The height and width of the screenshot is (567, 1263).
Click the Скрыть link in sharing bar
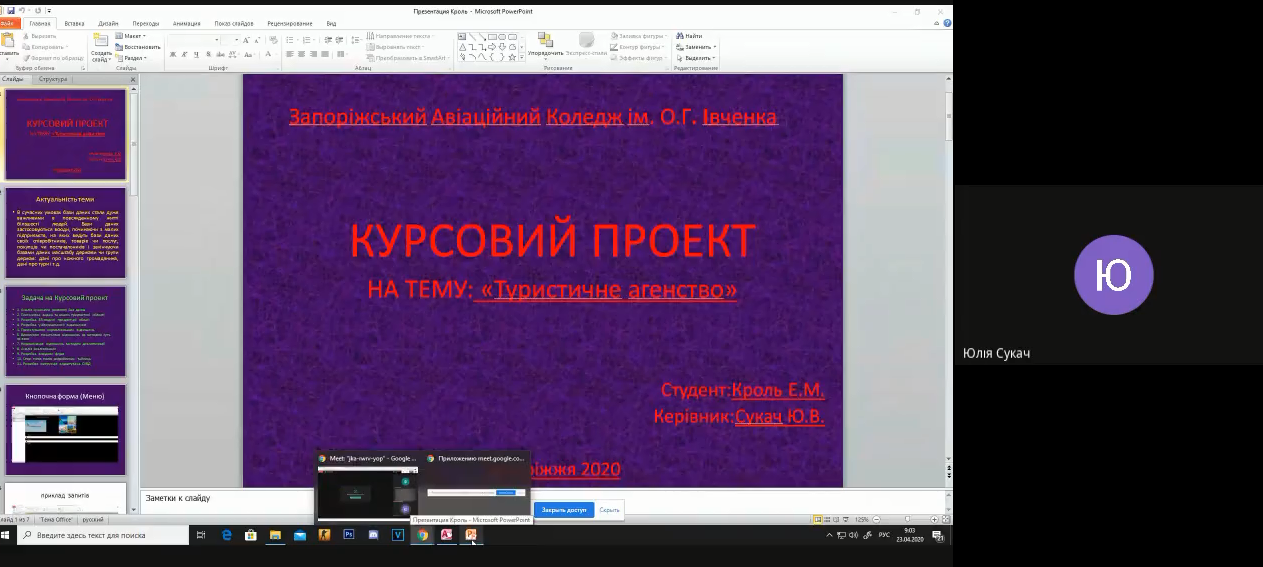click(609, 510)
